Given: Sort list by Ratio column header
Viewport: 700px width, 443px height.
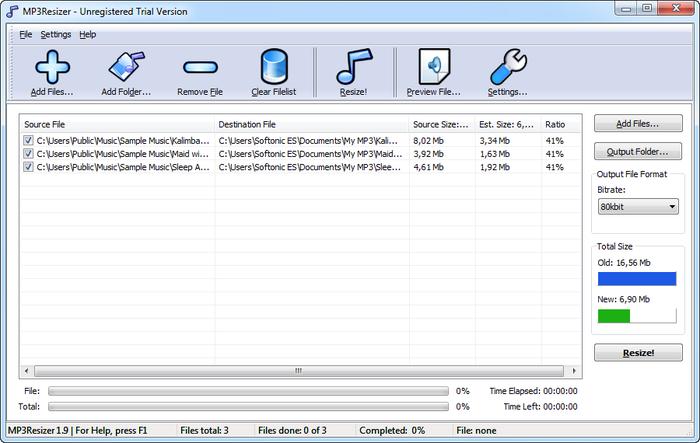Looking at the screenshot, I should pos(559,125).
